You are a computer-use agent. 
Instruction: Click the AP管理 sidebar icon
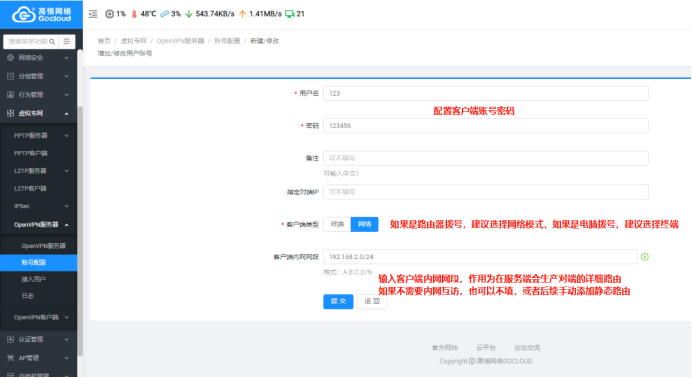point(11,358)
